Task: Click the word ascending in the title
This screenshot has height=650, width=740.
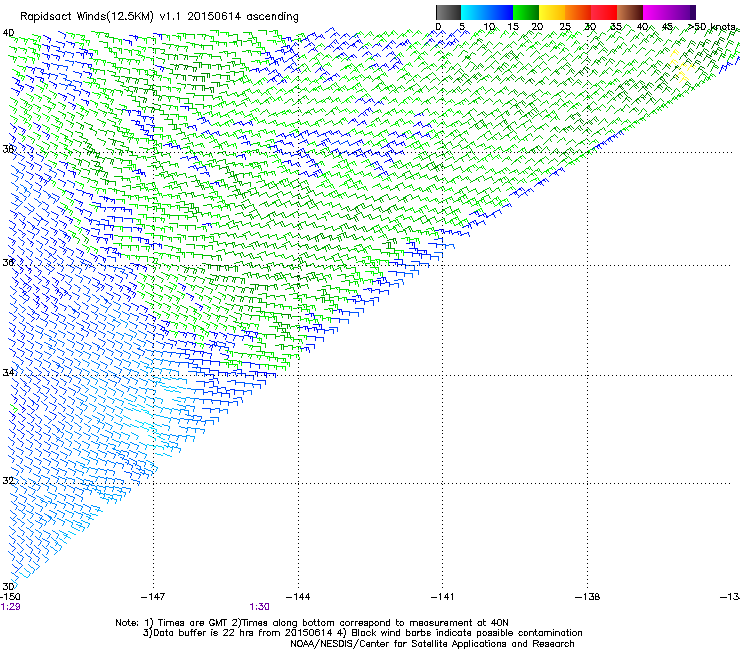Action: point(272,17)
